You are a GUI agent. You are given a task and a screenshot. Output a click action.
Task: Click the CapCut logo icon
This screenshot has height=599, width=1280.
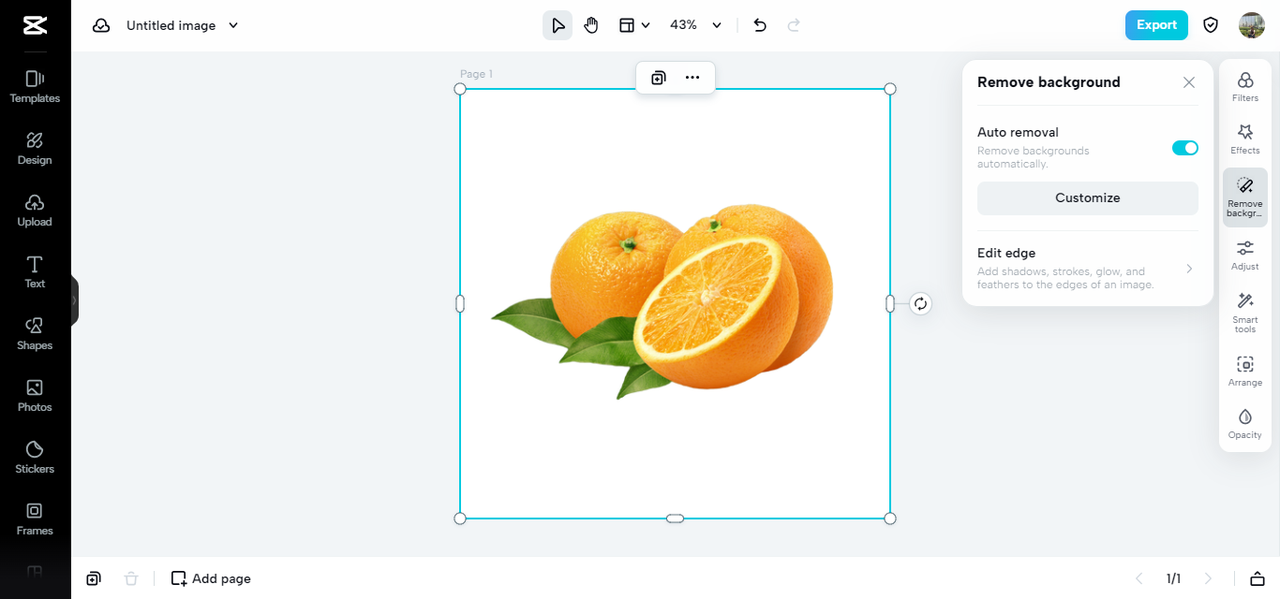point(35,26)
